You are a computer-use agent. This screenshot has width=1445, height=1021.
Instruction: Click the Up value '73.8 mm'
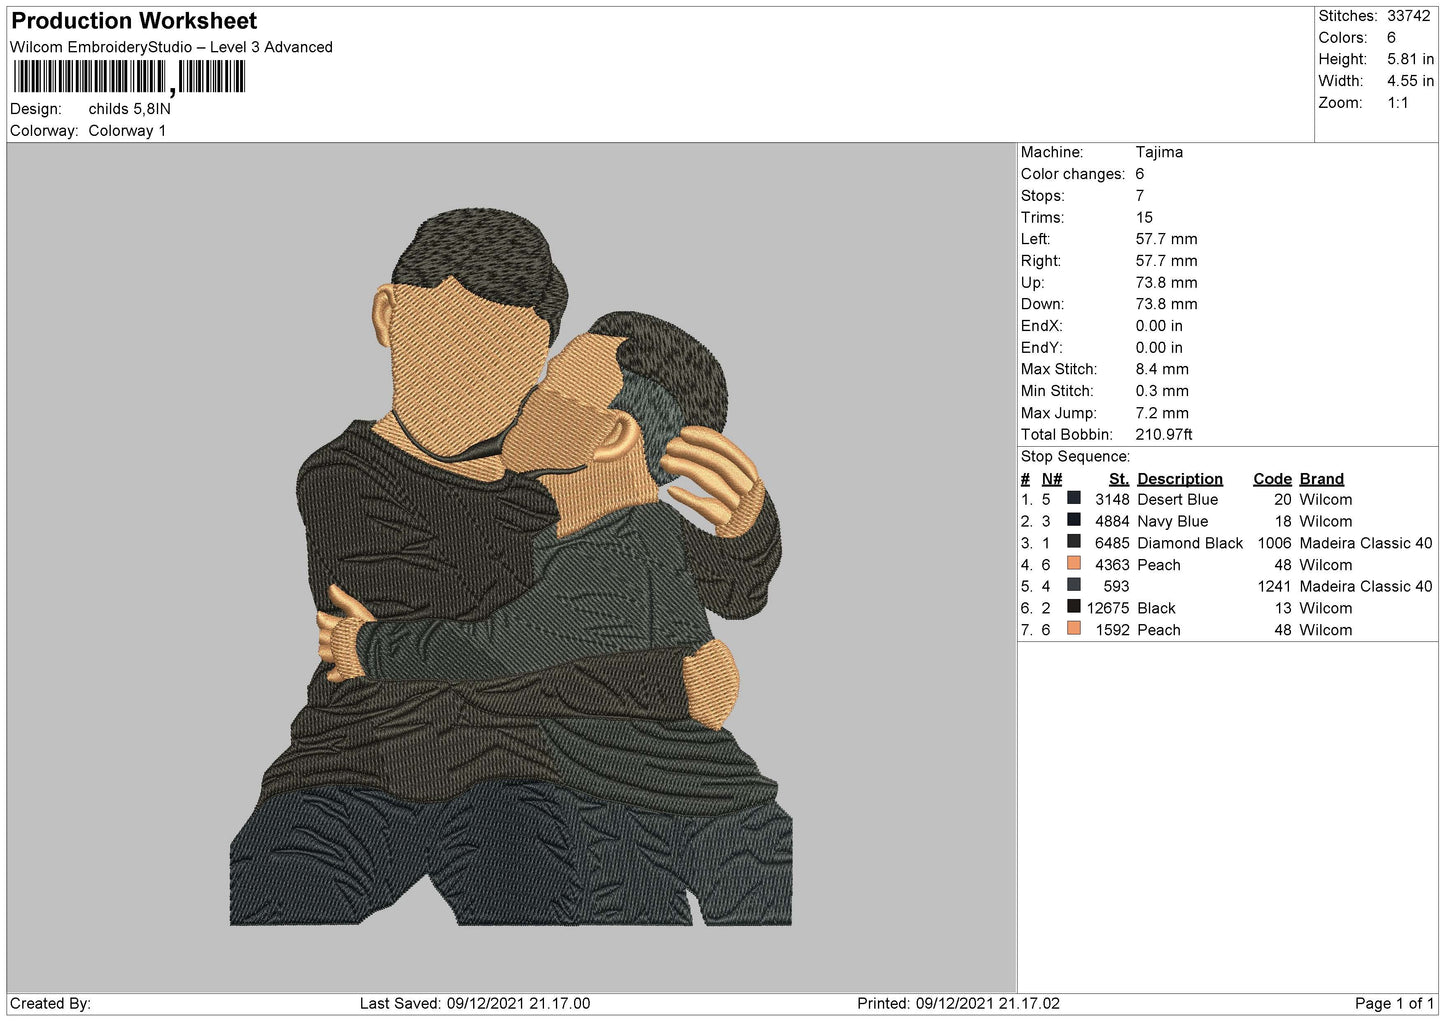pyautogui.click(x=1166, y=283)
